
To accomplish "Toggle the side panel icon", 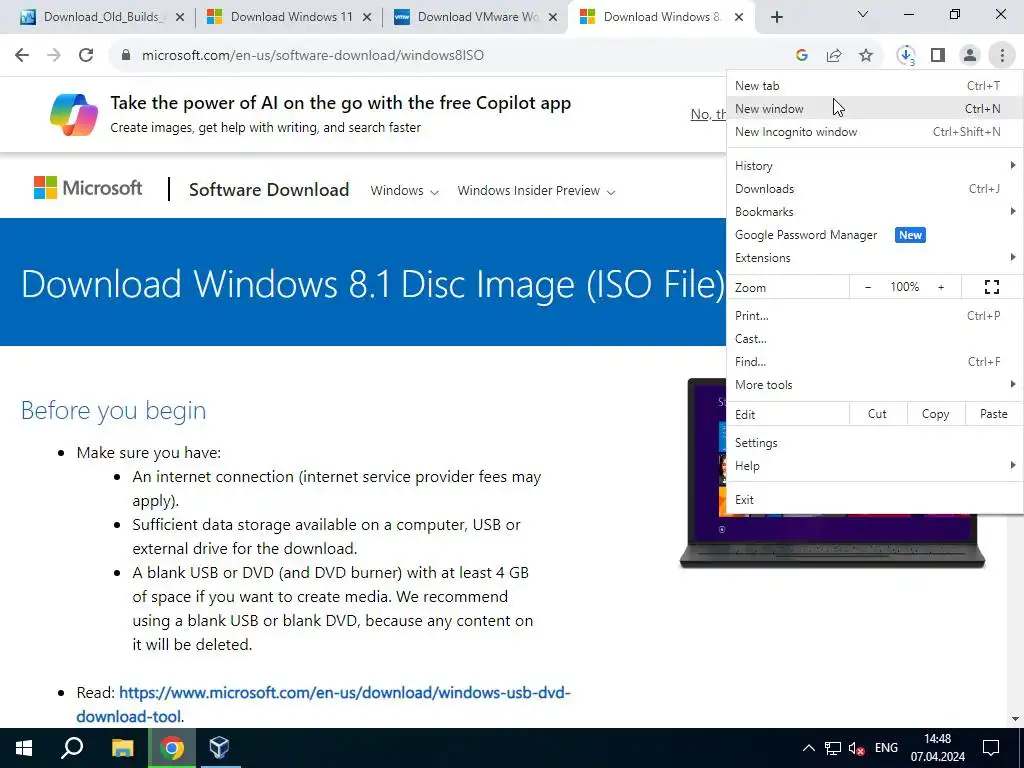I will 938,56.
